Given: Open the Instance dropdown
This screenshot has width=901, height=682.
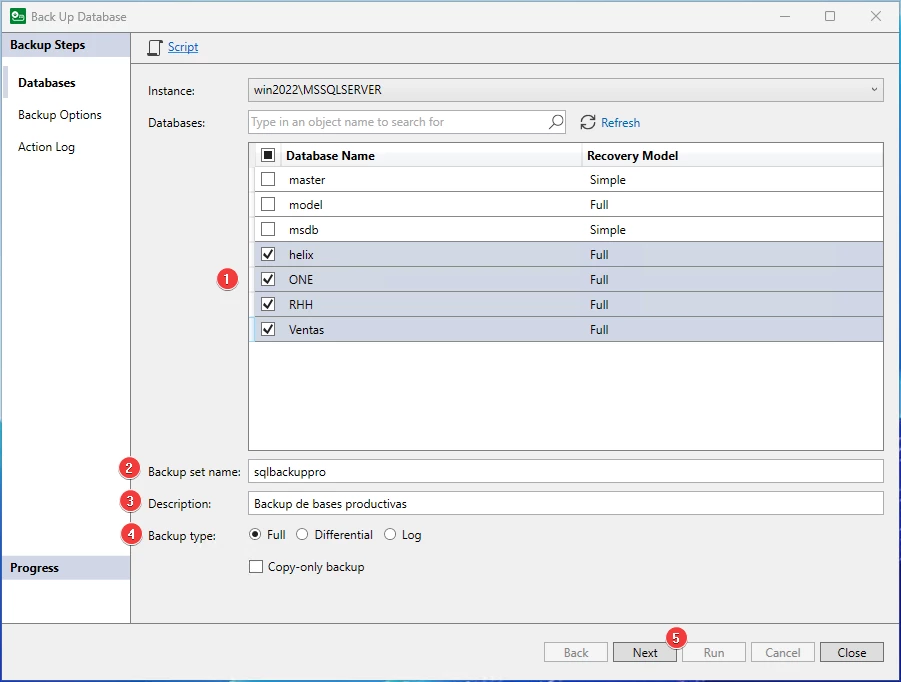Looking at the screenshot, I should coord(565,90).
